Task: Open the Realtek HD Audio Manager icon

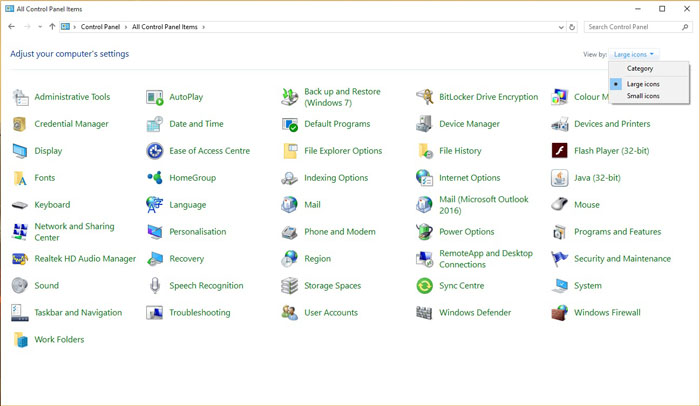Action: point(20,259)
